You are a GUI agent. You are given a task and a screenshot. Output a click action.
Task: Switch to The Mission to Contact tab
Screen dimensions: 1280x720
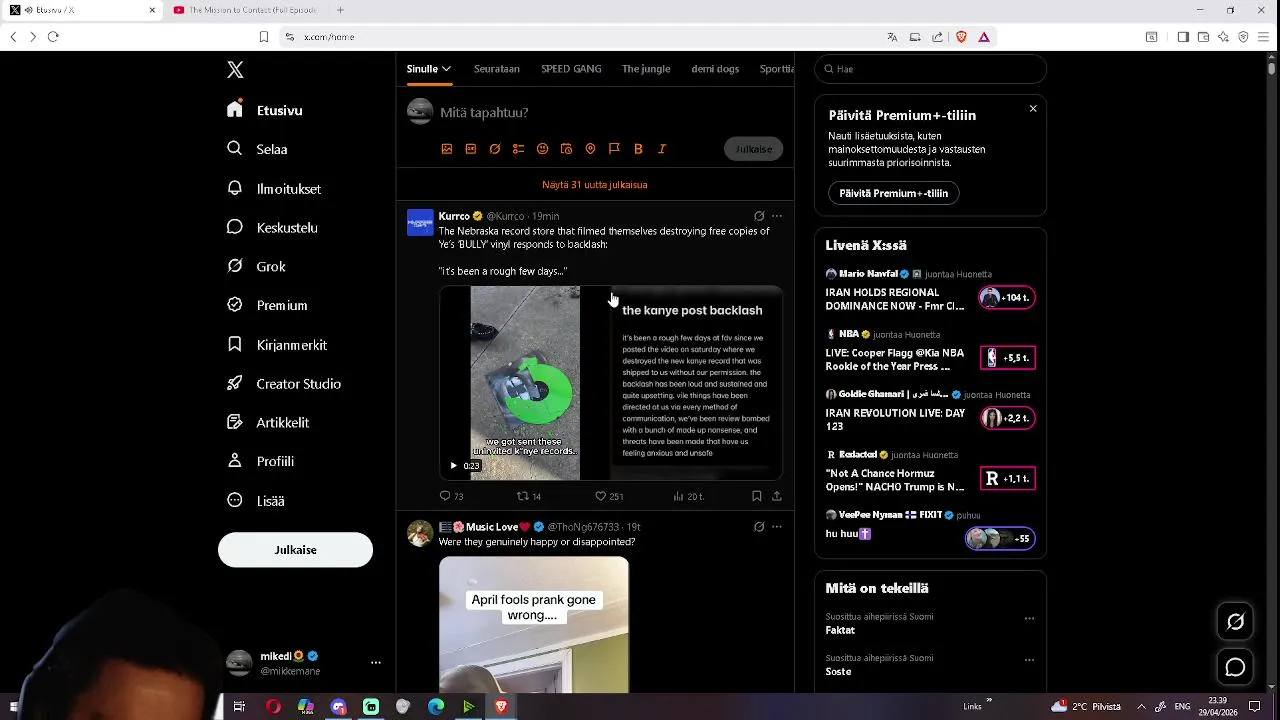coord(245,10)
